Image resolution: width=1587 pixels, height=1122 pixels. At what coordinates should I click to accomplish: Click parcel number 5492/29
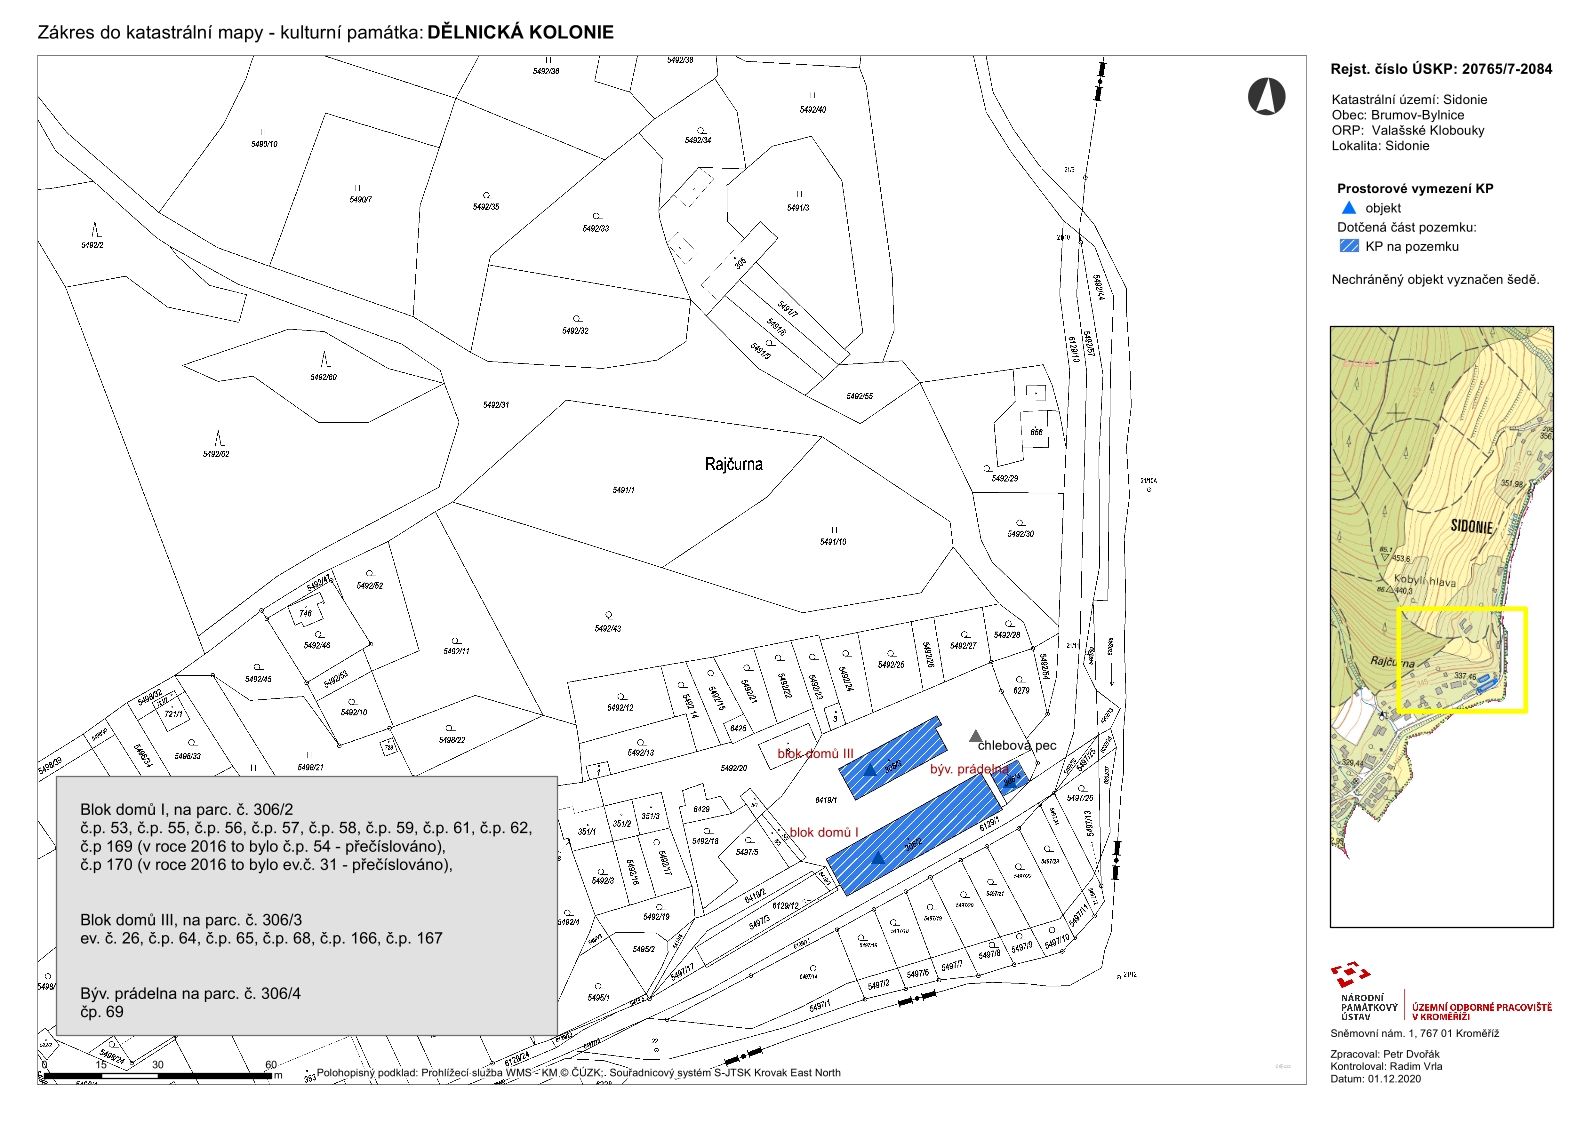click(1005, 478)
